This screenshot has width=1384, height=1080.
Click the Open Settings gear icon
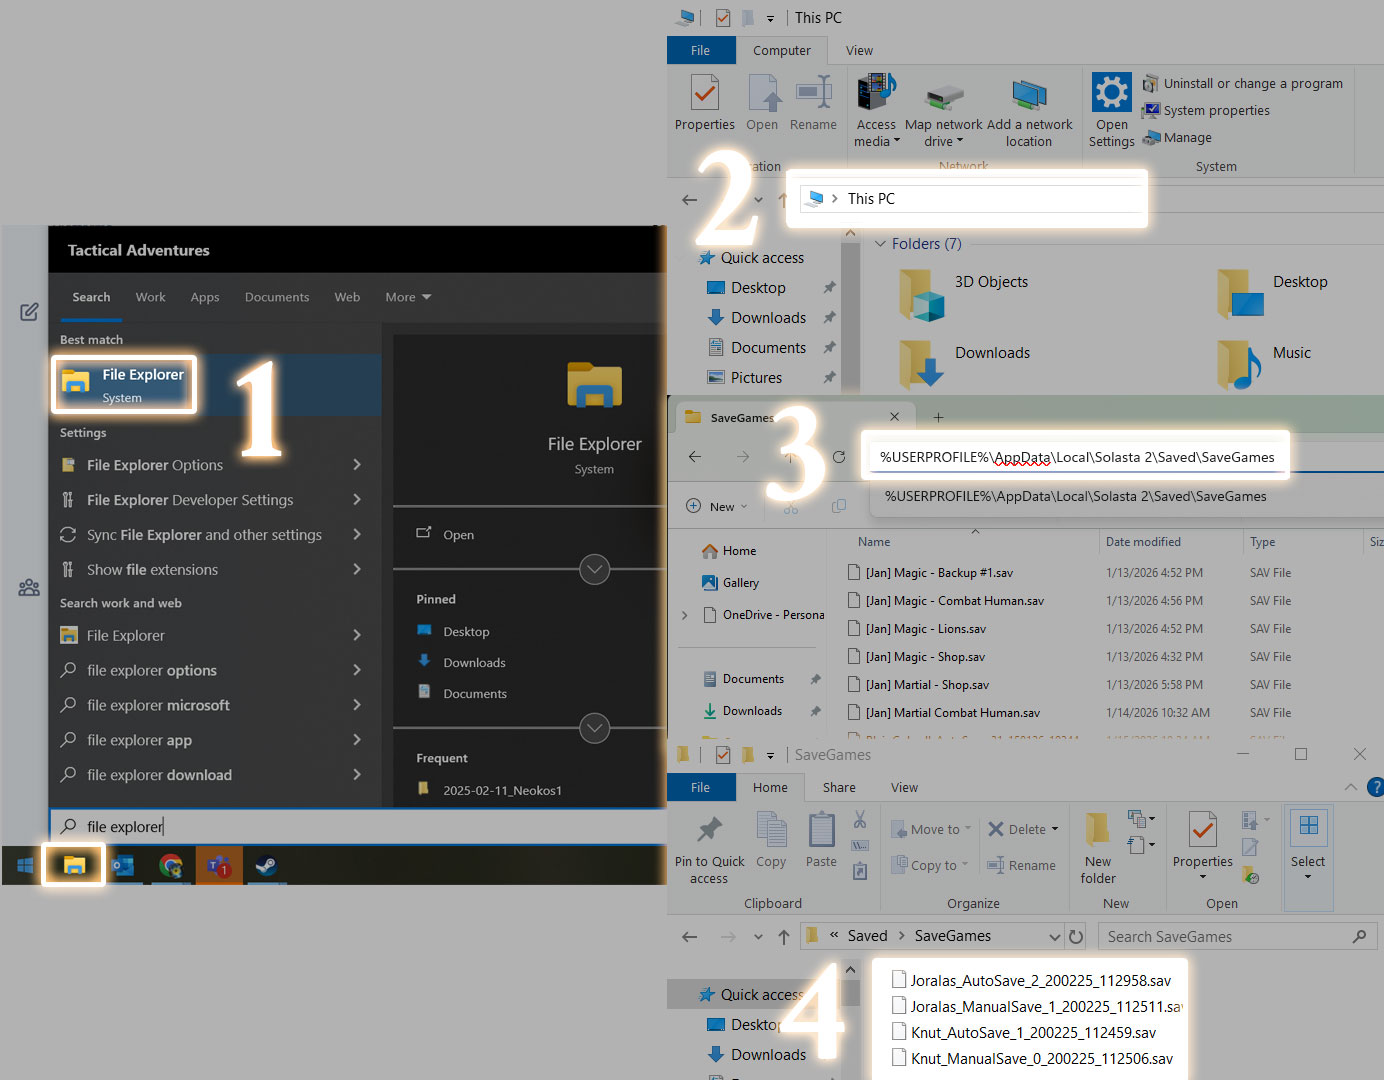coord(1111,94)
